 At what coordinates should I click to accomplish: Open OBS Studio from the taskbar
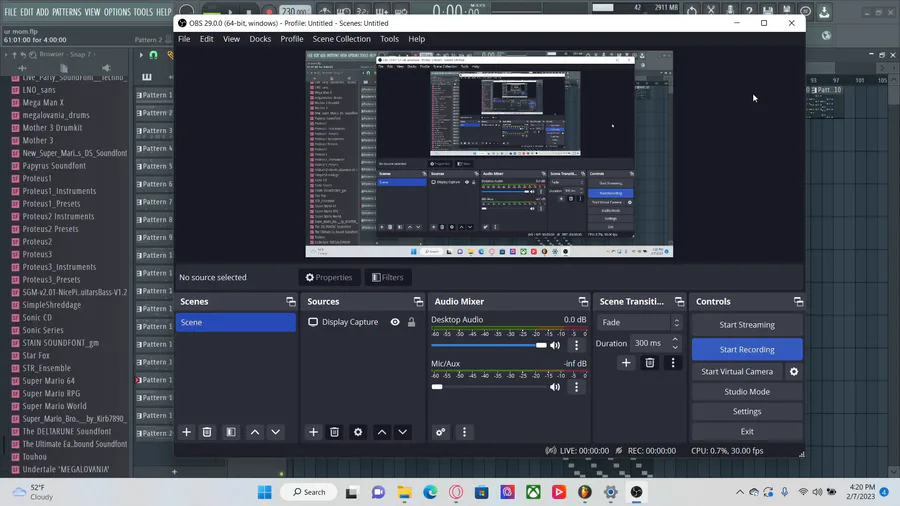[x=637, y=492]
